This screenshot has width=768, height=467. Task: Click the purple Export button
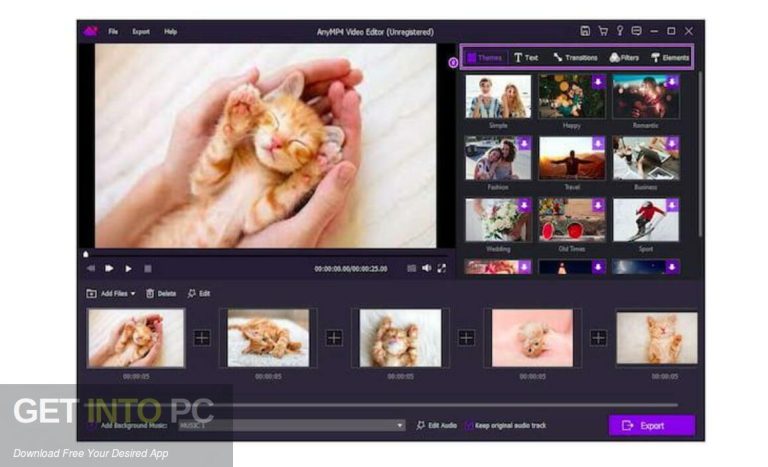[x=651, y=425]
